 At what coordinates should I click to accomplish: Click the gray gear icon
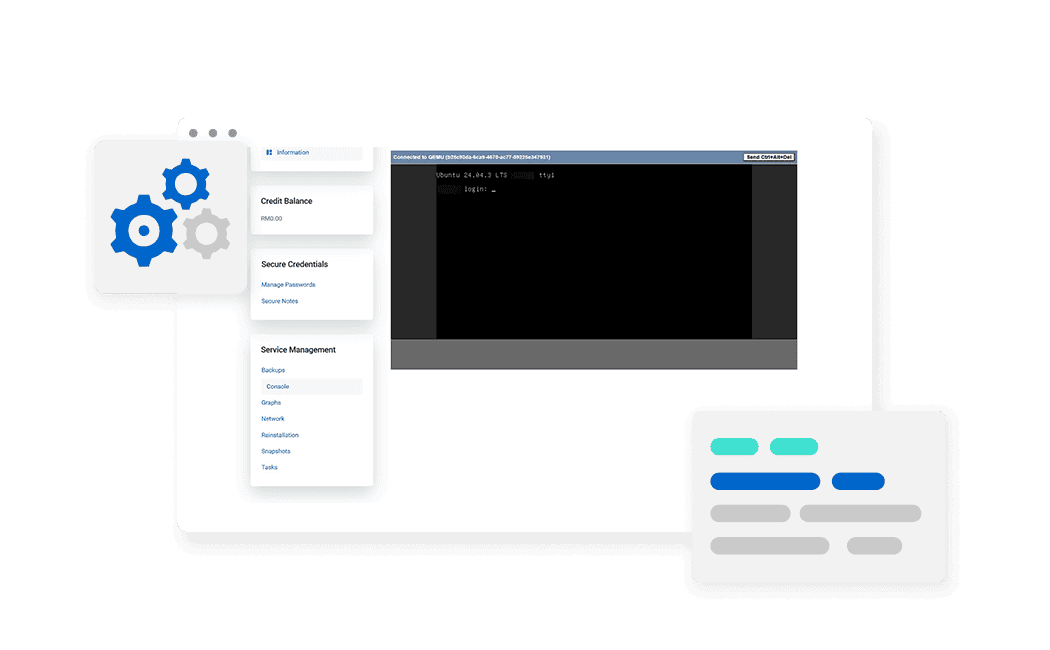click(x=207, y=234)
